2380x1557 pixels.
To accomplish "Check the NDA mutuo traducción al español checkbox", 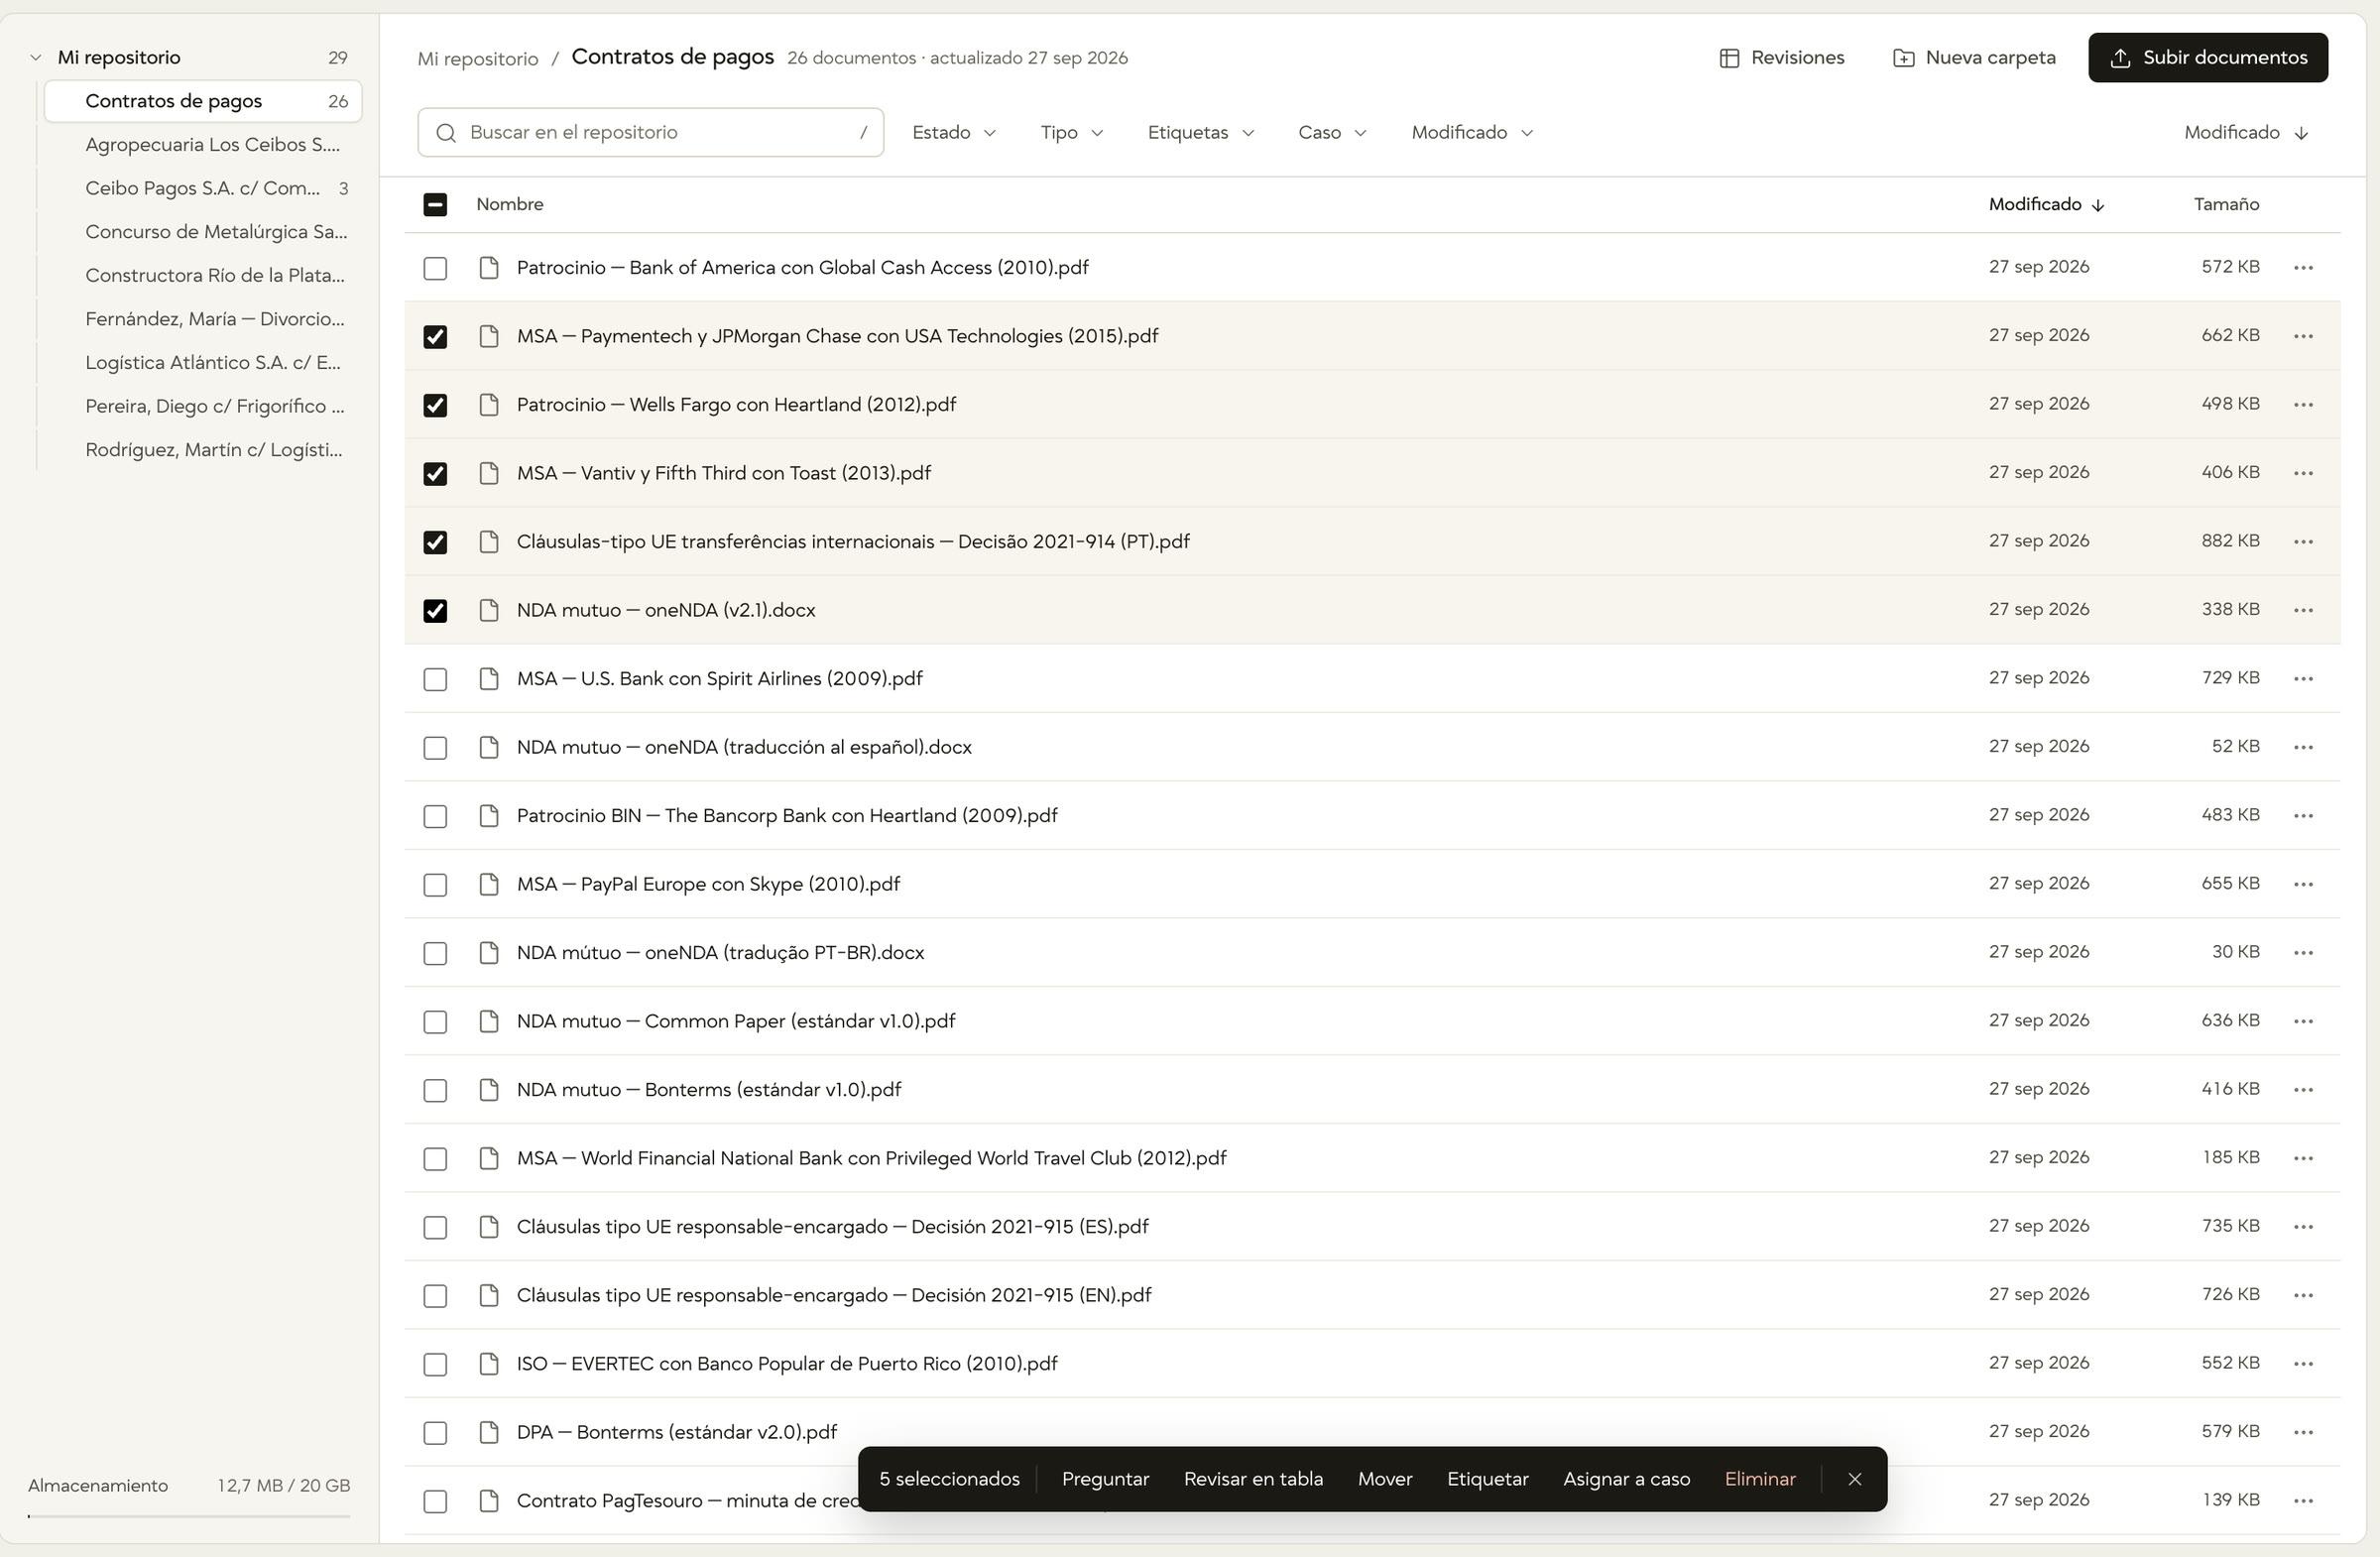I will (435, 747).
